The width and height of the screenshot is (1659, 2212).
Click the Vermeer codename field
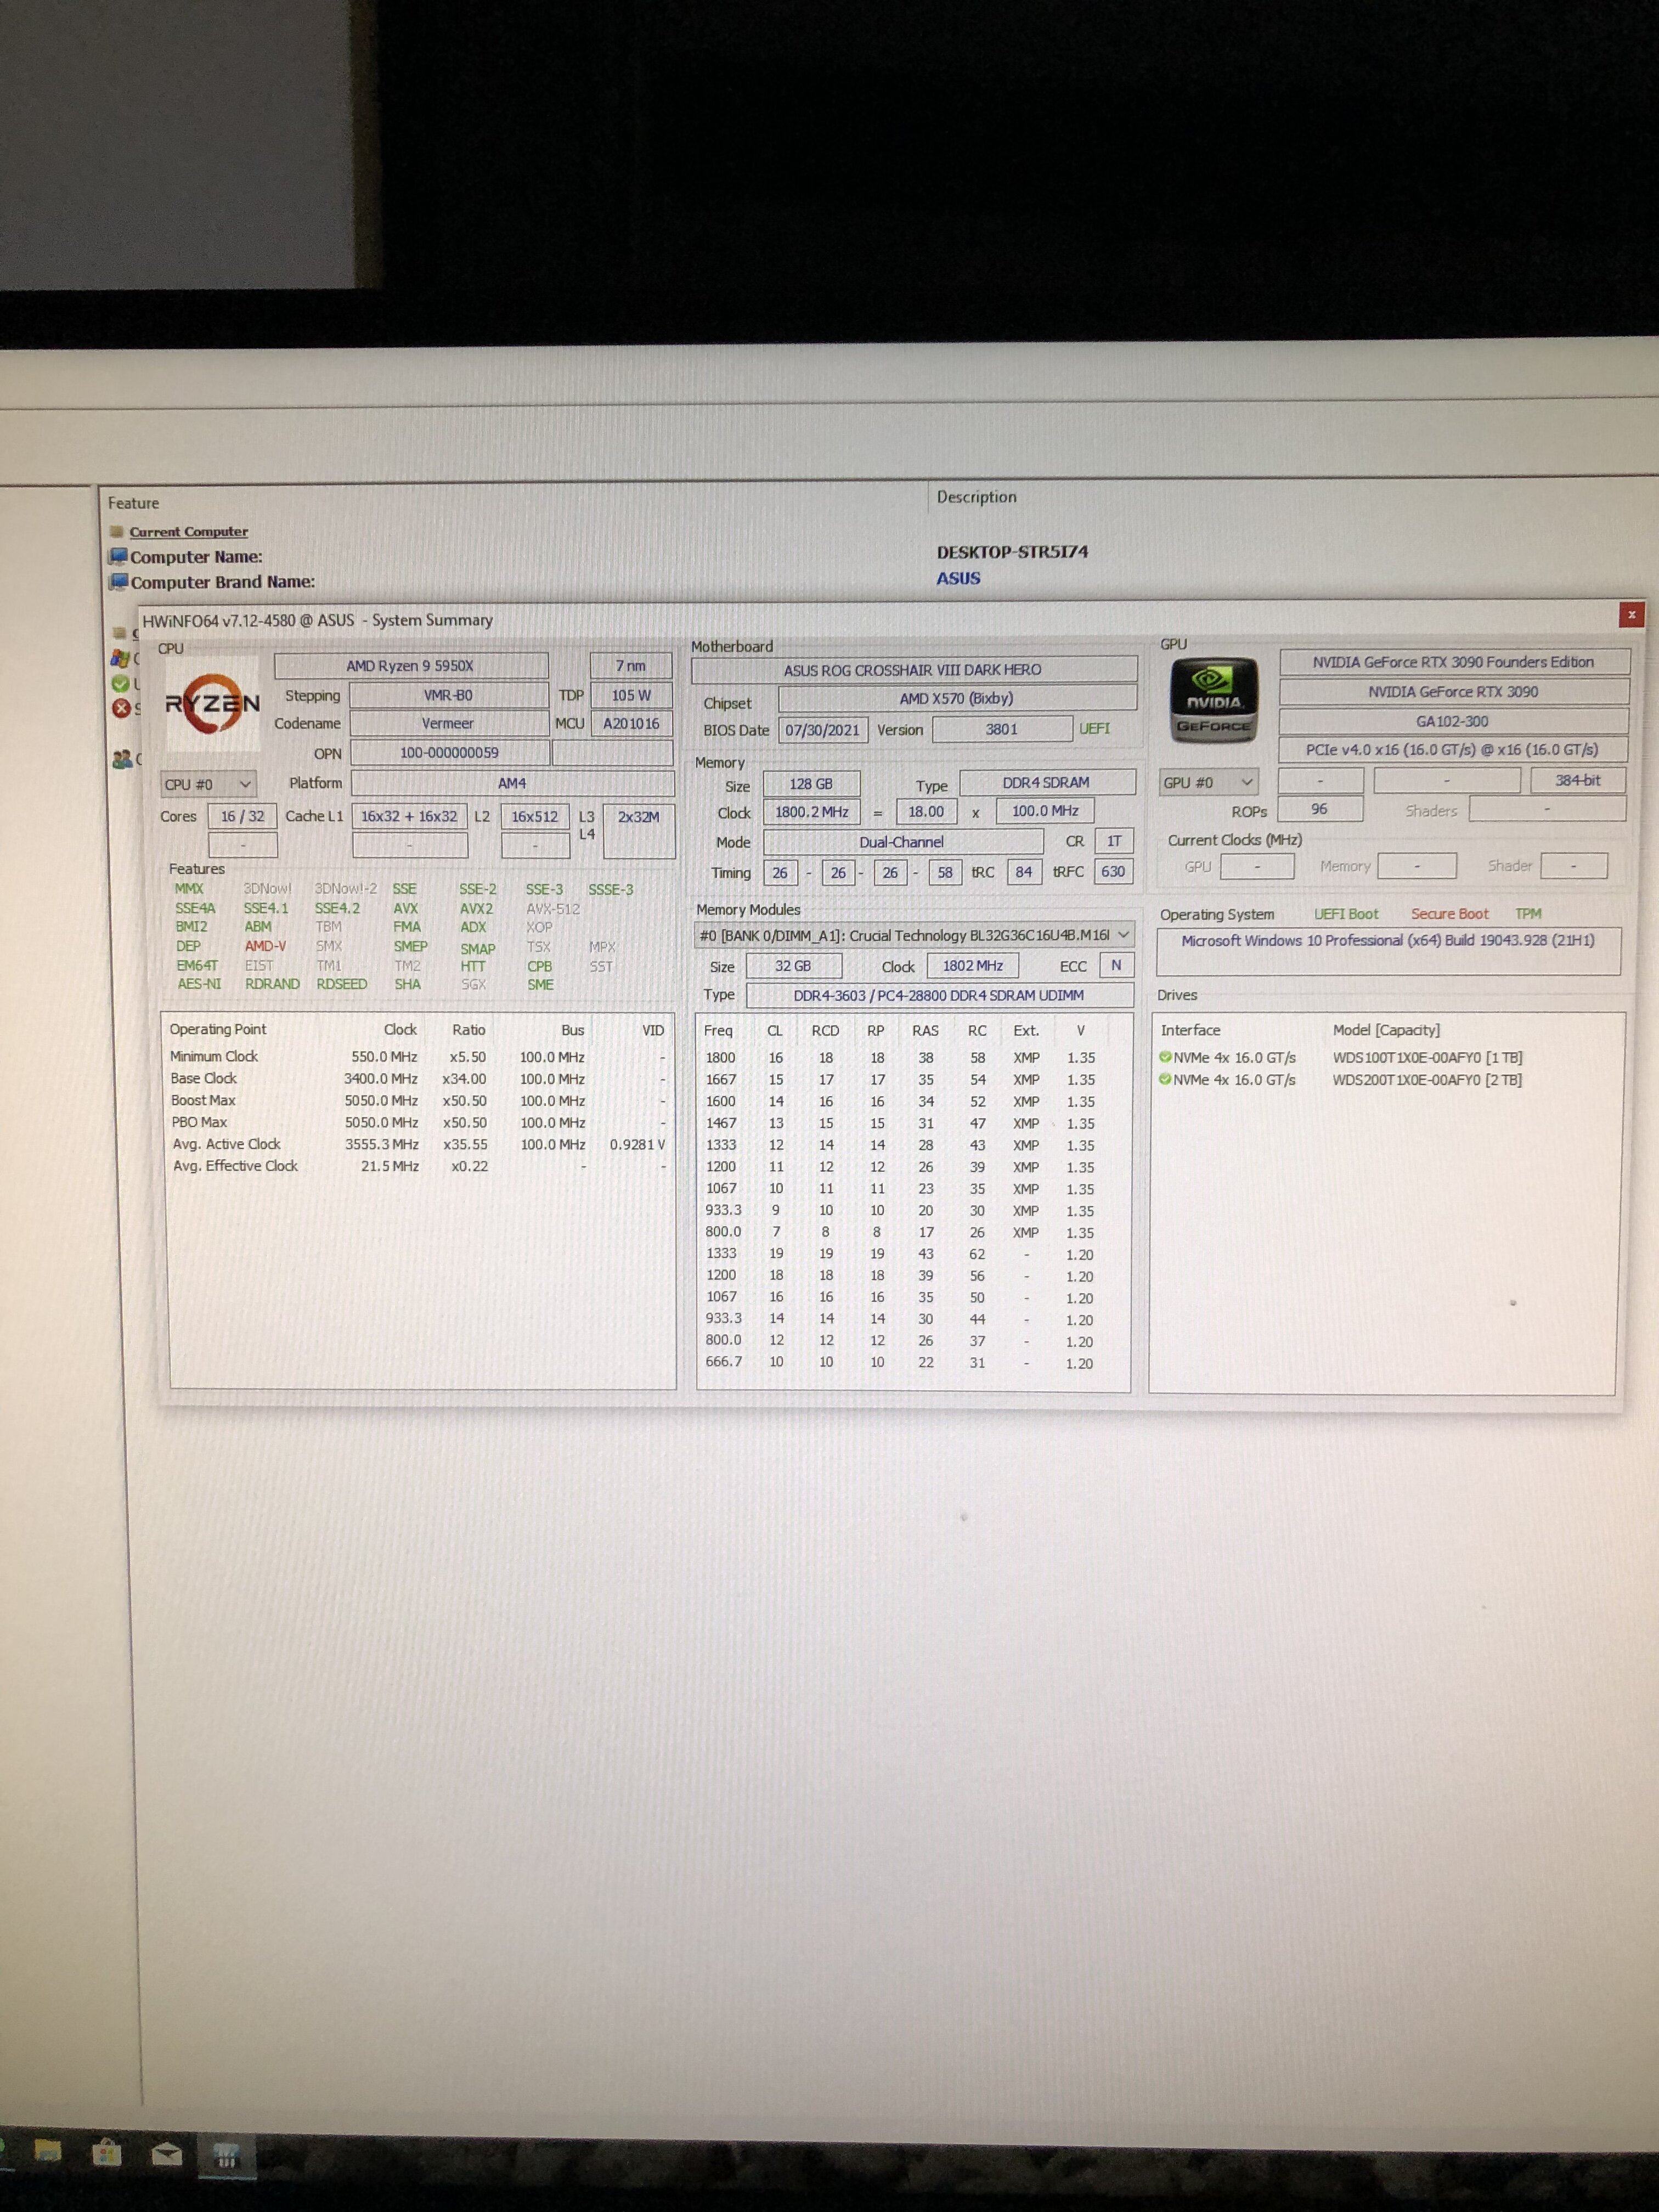point(448,723)
